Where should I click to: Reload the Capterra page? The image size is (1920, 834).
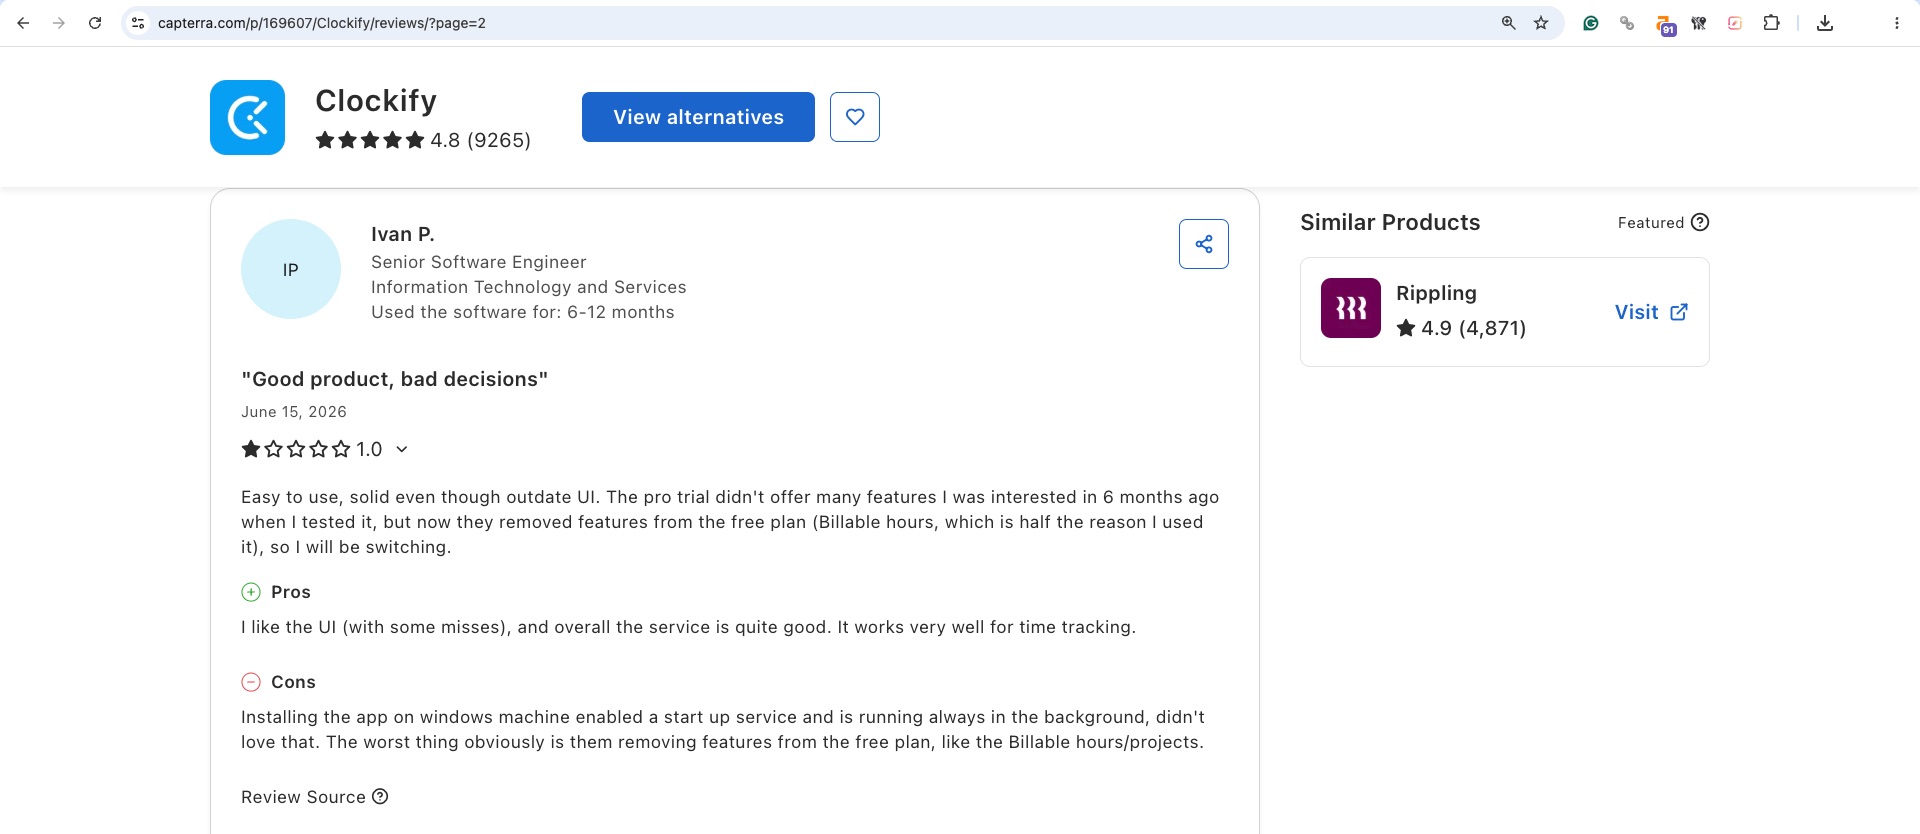pyautogui.click(x=95, y=23)
